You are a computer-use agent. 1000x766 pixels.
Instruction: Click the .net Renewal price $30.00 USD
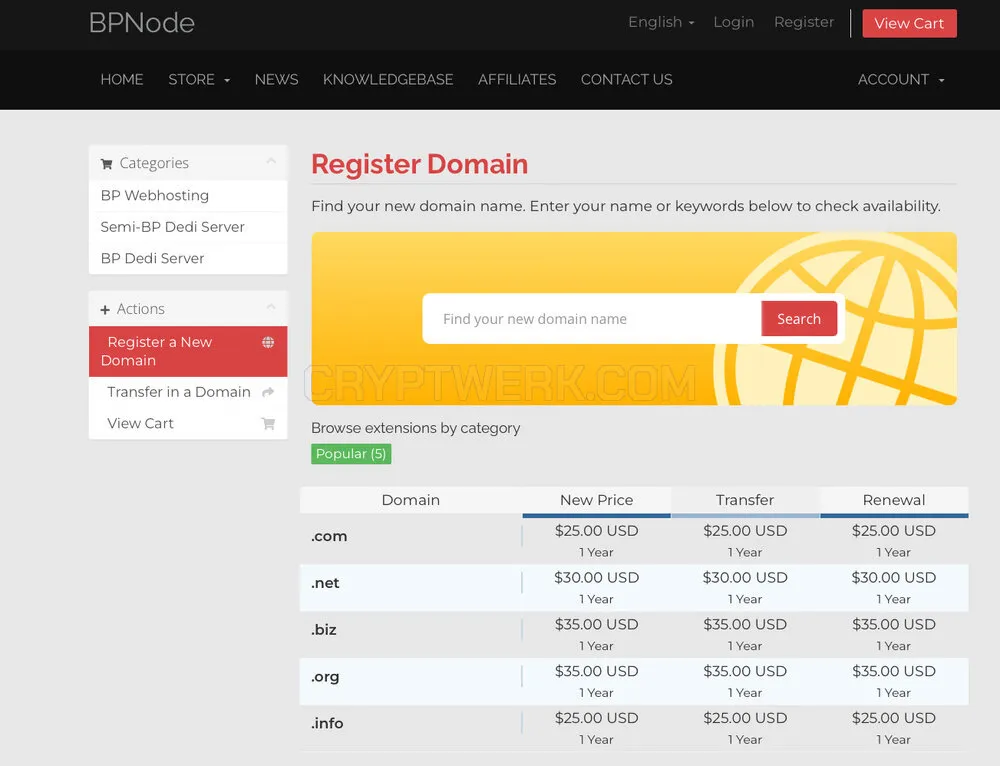click(x=893, y=578)
